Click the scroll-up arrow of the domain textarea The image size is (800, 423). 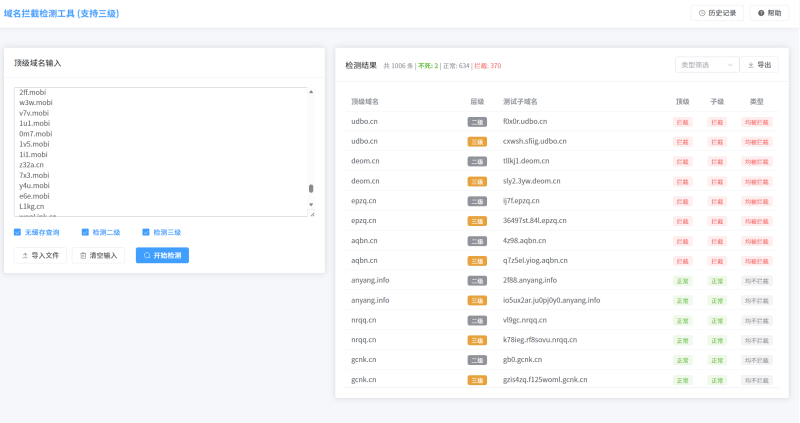pyautogui.click(x=310, y=92)
